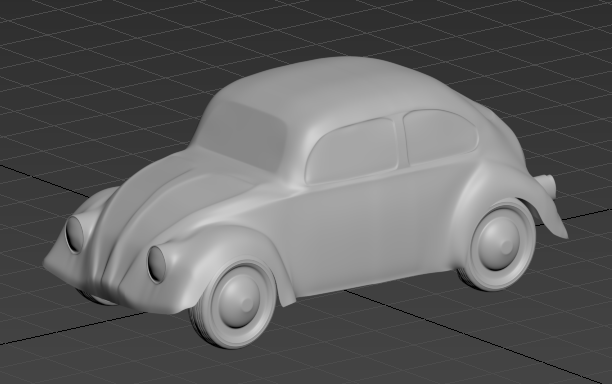Click the headlight nearest the front wheel
This screenshot has height=384, width=612.
pyautogui.click(x=156, y=264)
